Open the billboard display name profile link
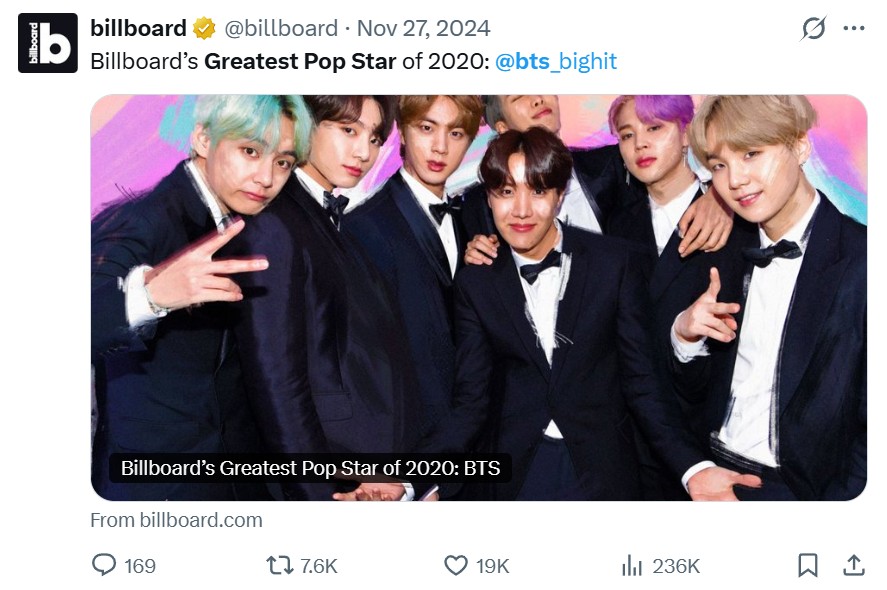The height and width of the screenshot is (590, 887). tap(138, 28)
